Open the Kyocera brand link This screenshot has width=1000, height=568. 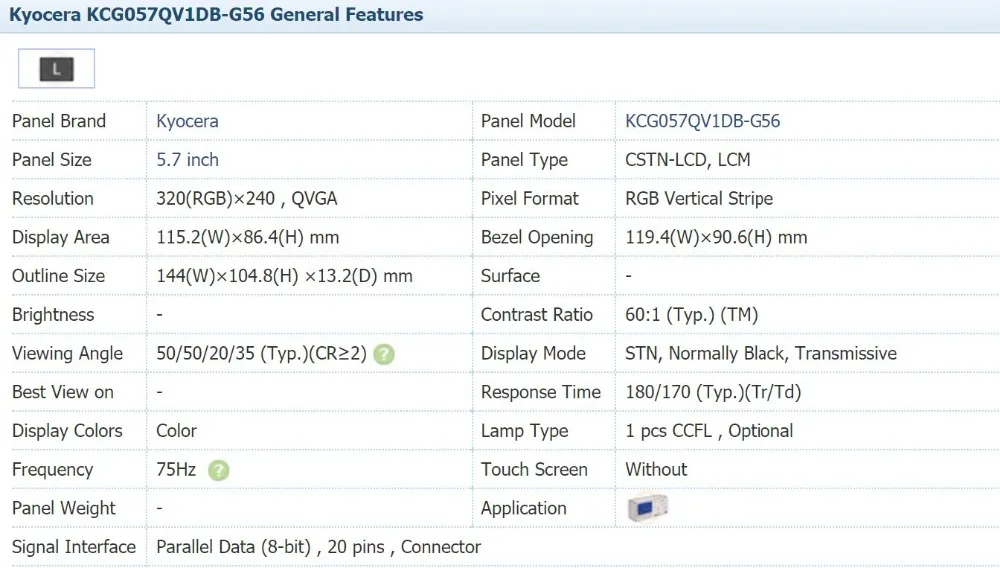[187, 121]
